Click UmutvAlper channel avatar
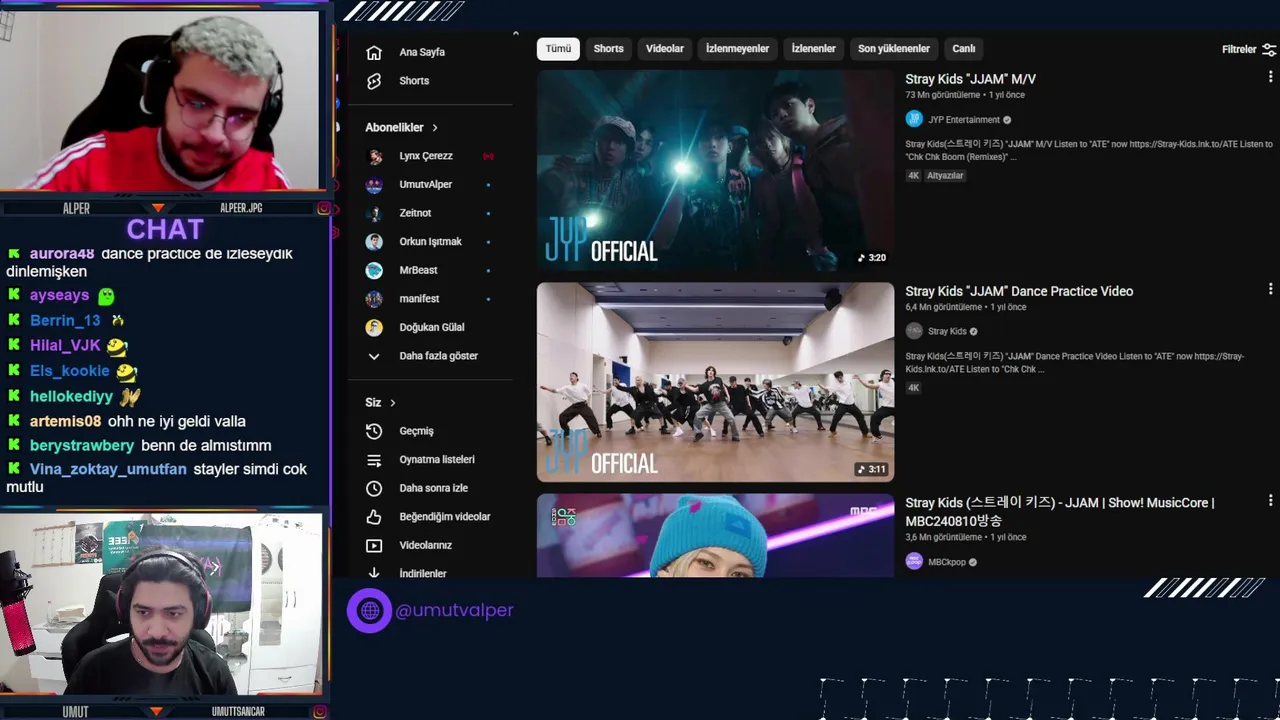Viewport: 1280px width, 720px height. pyautogui.click(x=374, y=185)
